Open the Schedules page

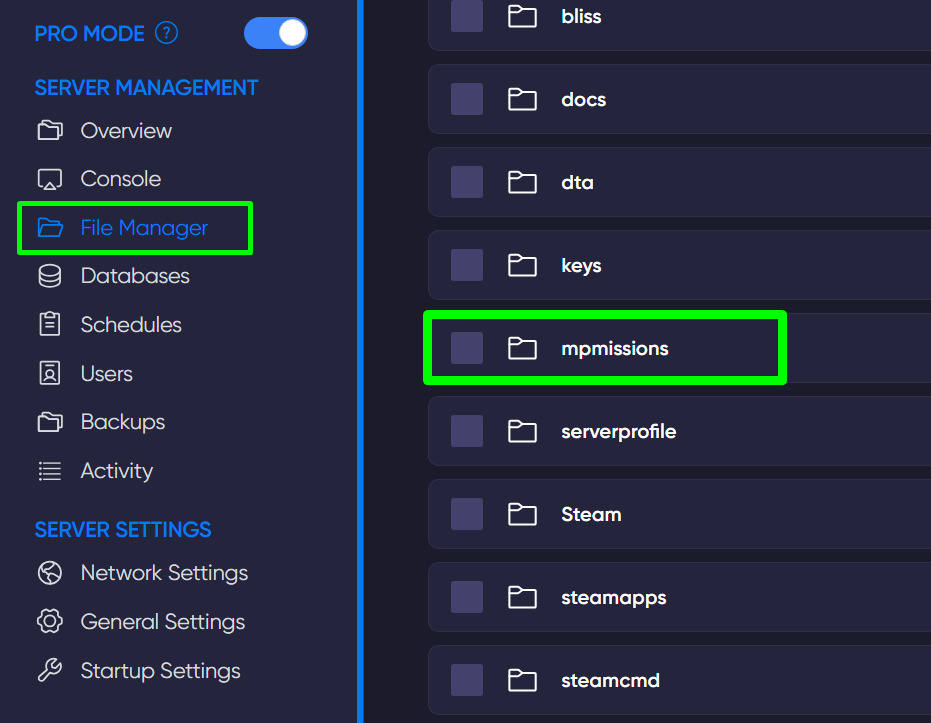click(x=131, y=325)
